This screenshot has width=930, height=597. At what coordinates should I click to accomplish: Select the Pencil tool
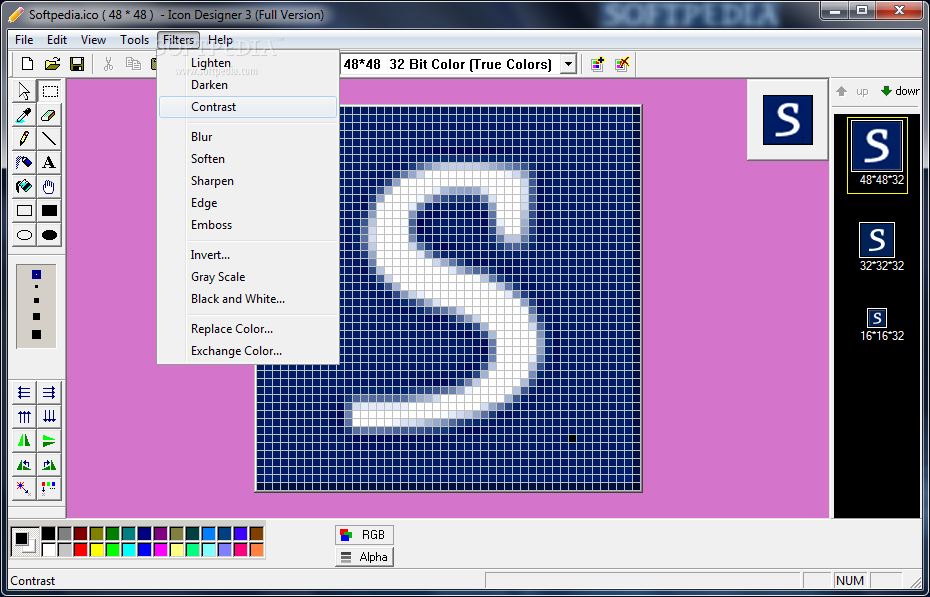[x=24, y=139]
